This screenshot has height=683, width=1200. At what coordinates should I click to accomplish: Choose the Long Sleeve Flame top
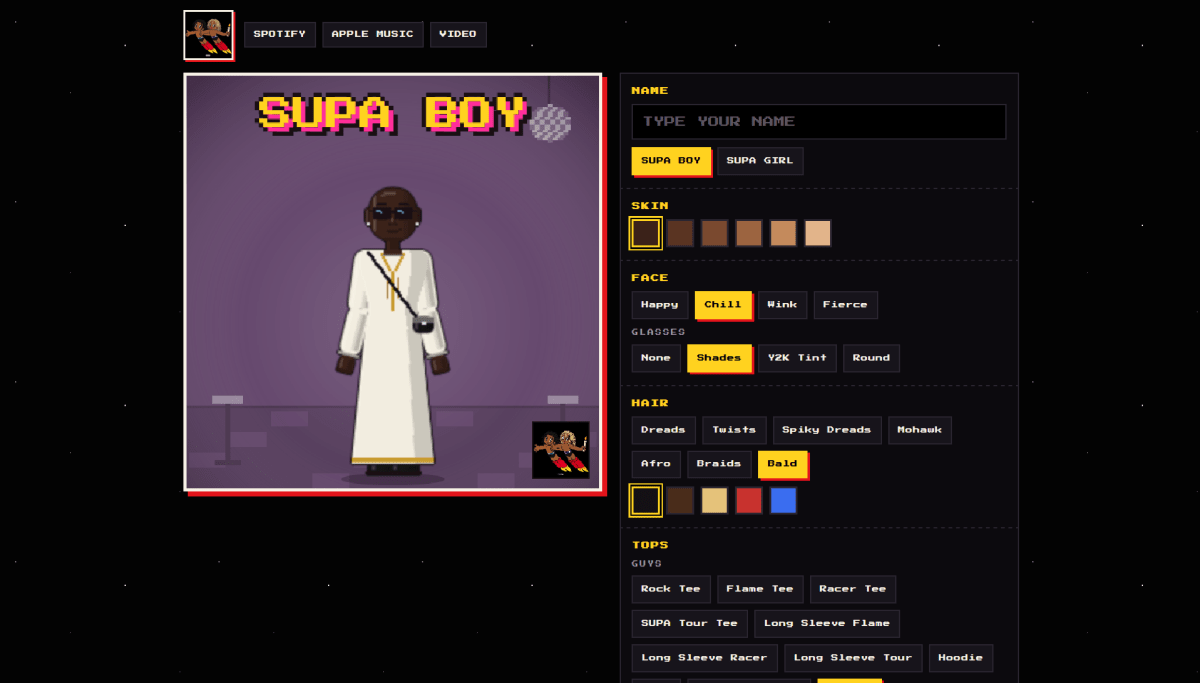pyautogui.click(x=827, y=624)
